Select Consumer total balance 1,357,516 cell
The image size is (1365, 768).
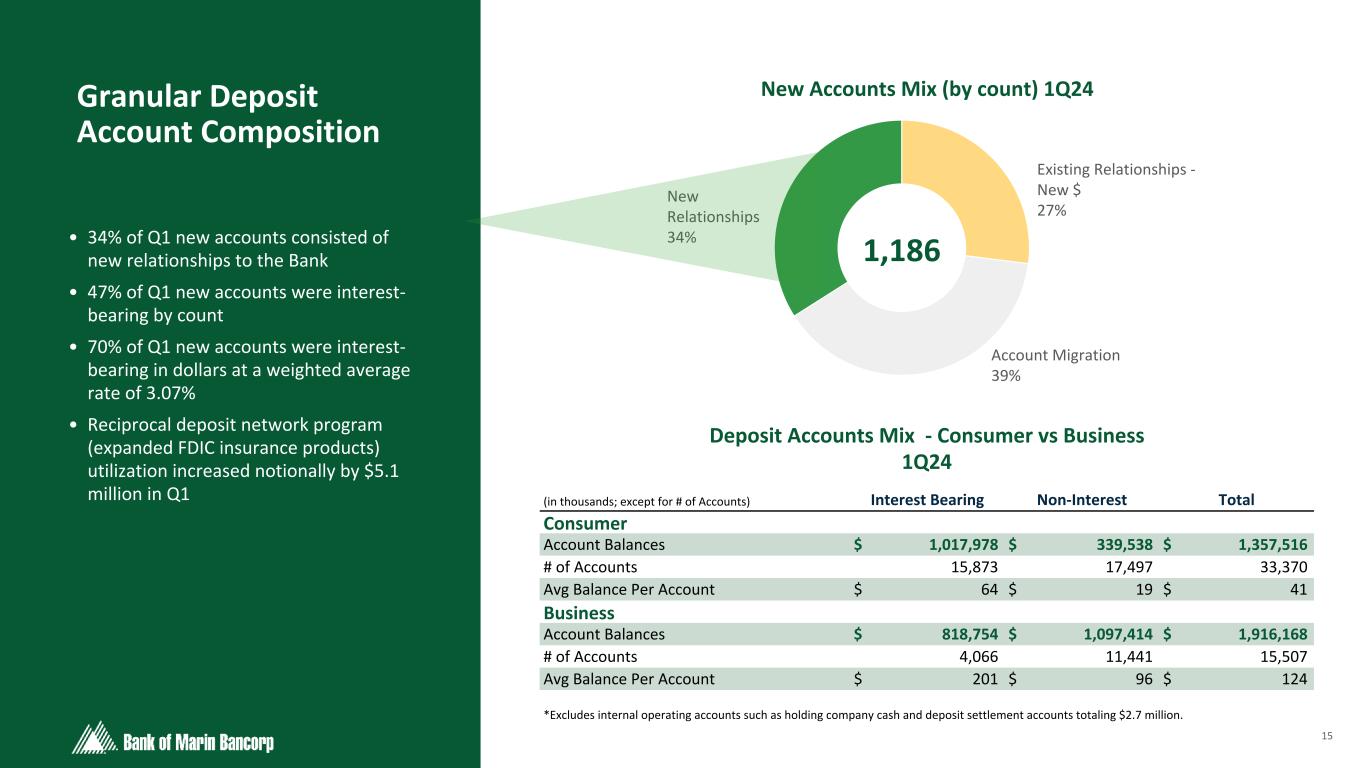click(x=1256, y=545)
